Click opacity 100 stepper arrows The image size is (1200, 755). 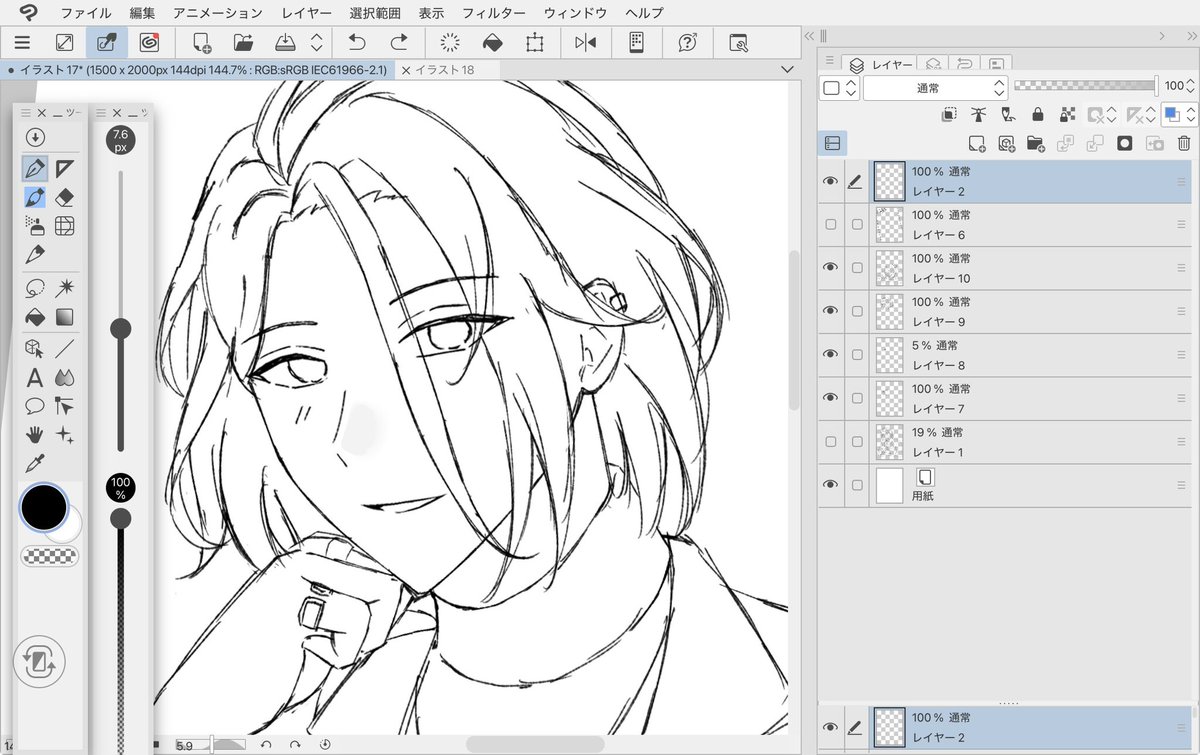pyautogui.click(x=1191, y=87)
